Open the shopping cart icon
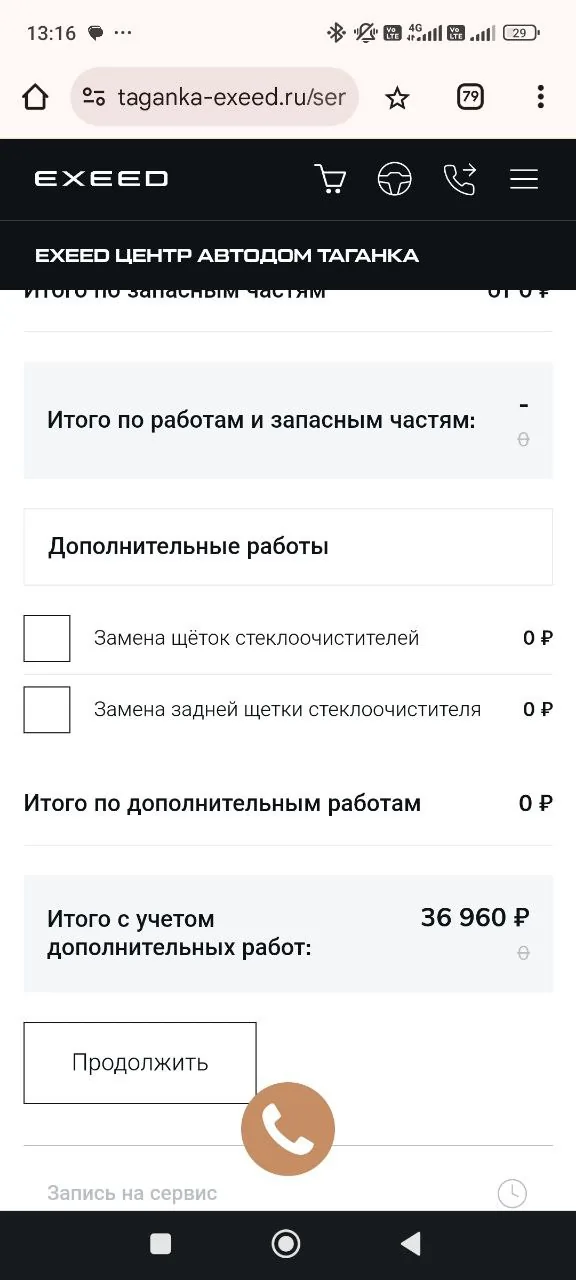Viewport: 576px width, 1280px height. point(330,179)
